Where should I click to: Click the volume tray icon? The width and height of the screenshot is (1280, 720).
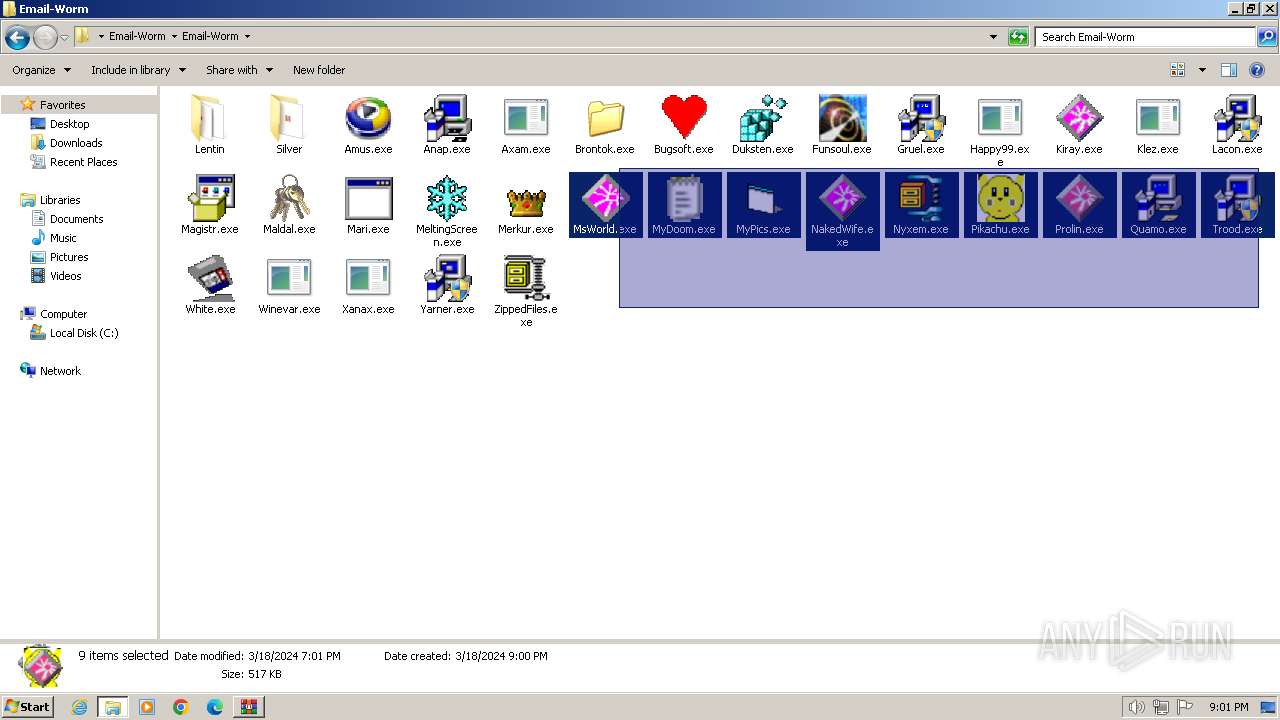point(1136,707)
